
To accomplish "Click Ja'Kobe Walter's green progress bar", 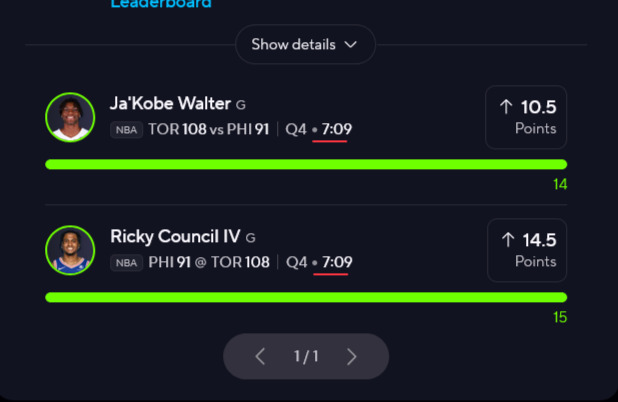I will pyautogui.click(x=306, y=164).
